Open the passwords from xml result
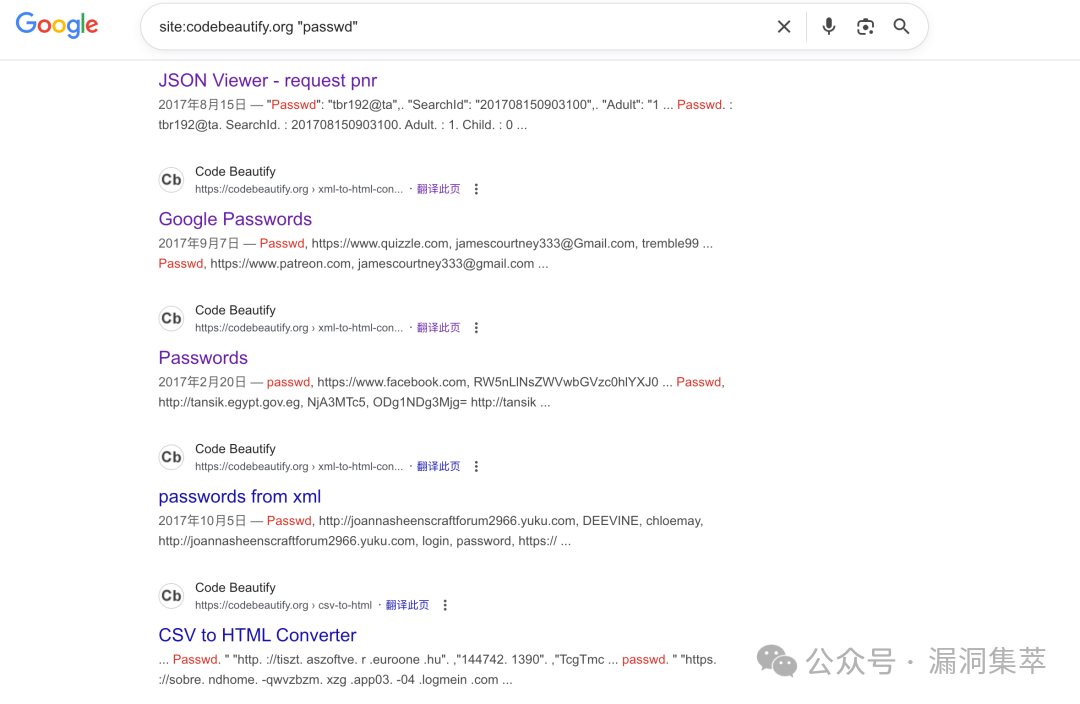The width and height of the screenshot is (1080, 704). 240,497
